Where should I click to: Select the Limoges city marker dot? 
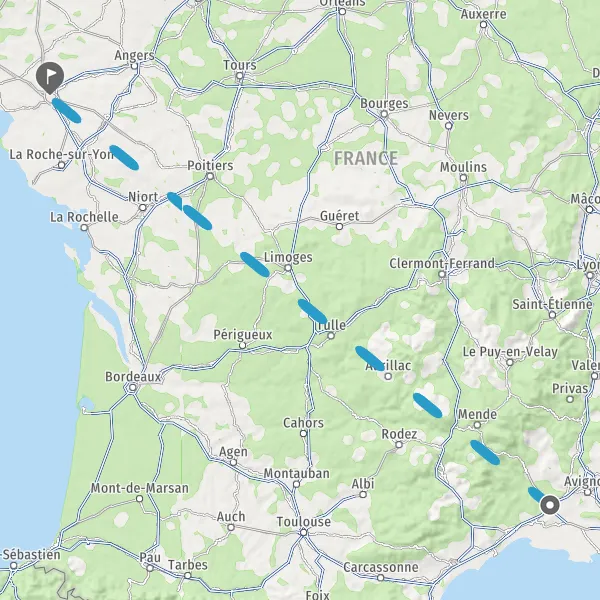pyautogui.click(x=288, y=268)
